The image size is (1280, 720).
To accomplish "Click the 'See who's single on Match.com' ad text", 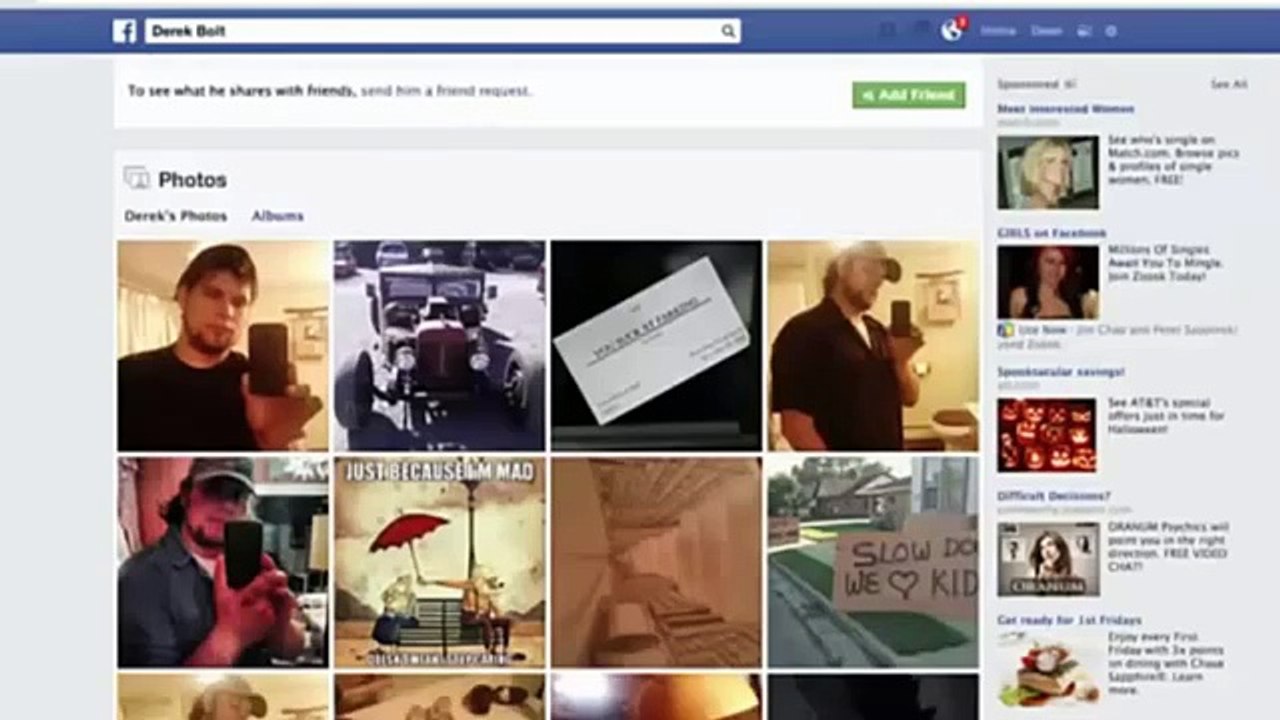I will (1174, 160).
